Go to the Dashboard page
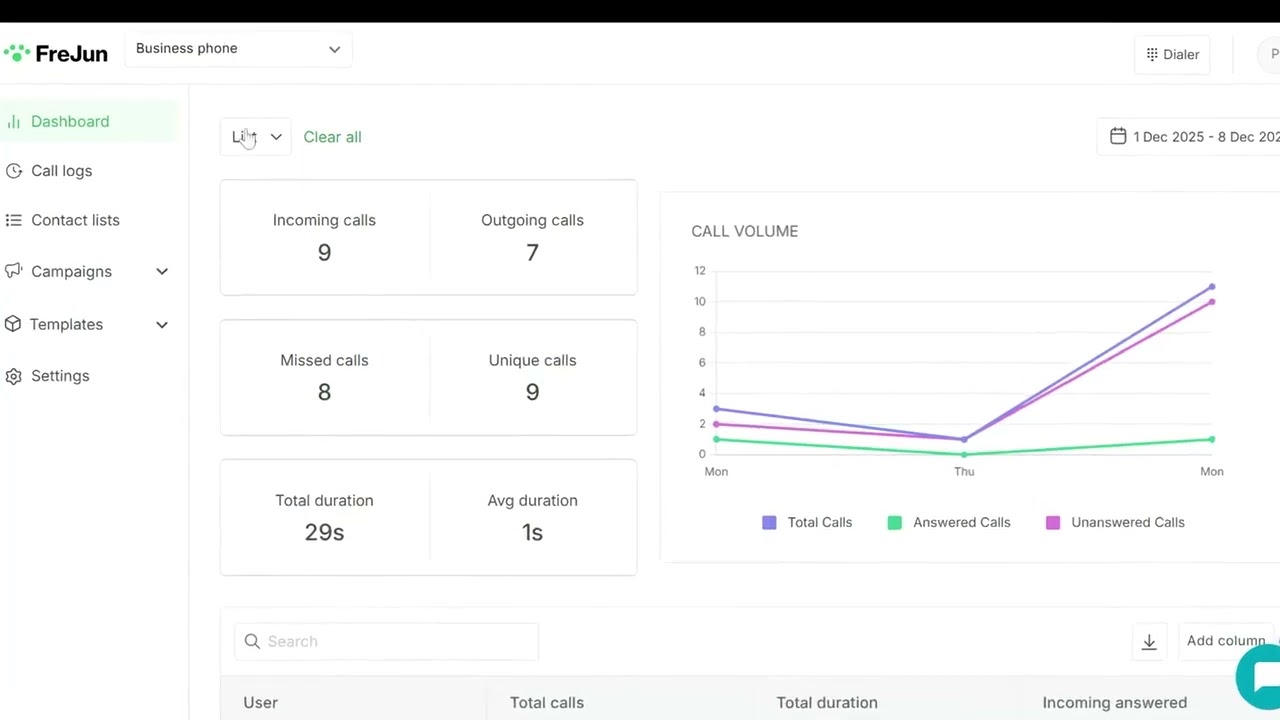1280x720 pixels. (x=89, y=122)
